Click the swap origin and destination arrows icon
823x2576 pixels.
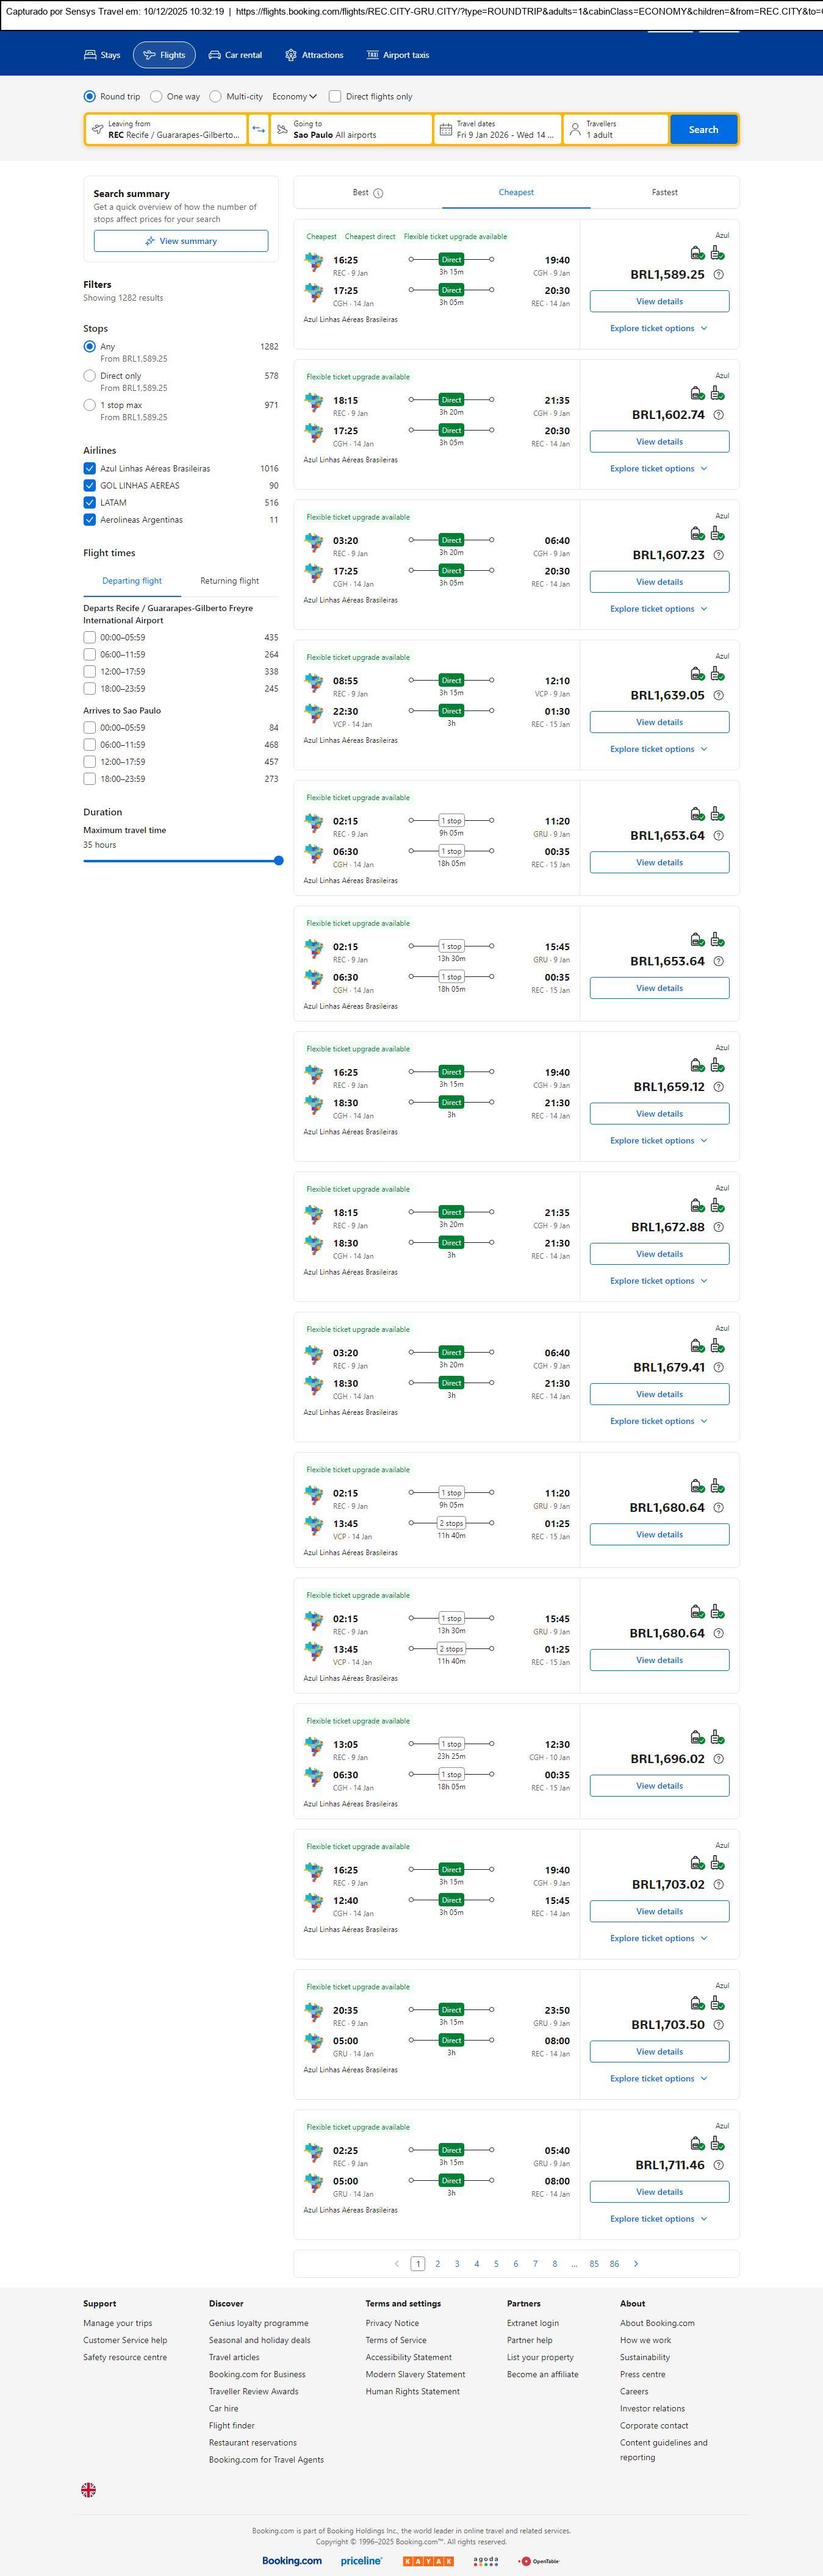258,129
